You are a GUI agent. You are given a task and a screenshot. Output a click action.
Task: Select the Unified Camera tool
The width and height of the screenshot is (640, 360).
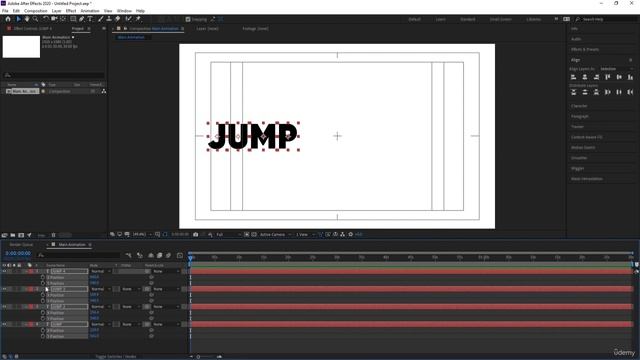[x=54, y=19]
